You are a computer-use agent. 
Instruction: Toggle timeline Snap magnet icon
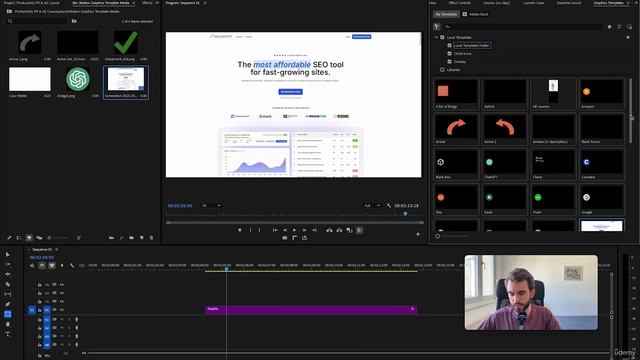42,266
